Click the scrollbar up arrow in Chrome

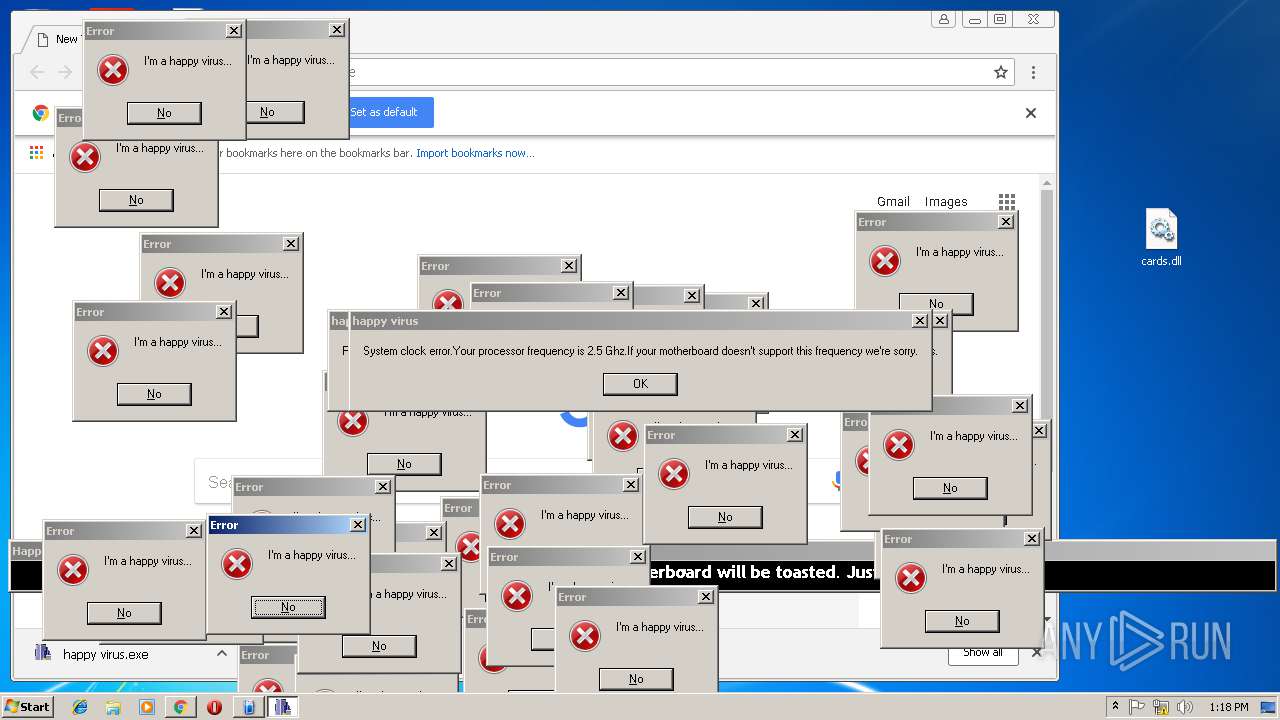click(x=1047, y=182)
